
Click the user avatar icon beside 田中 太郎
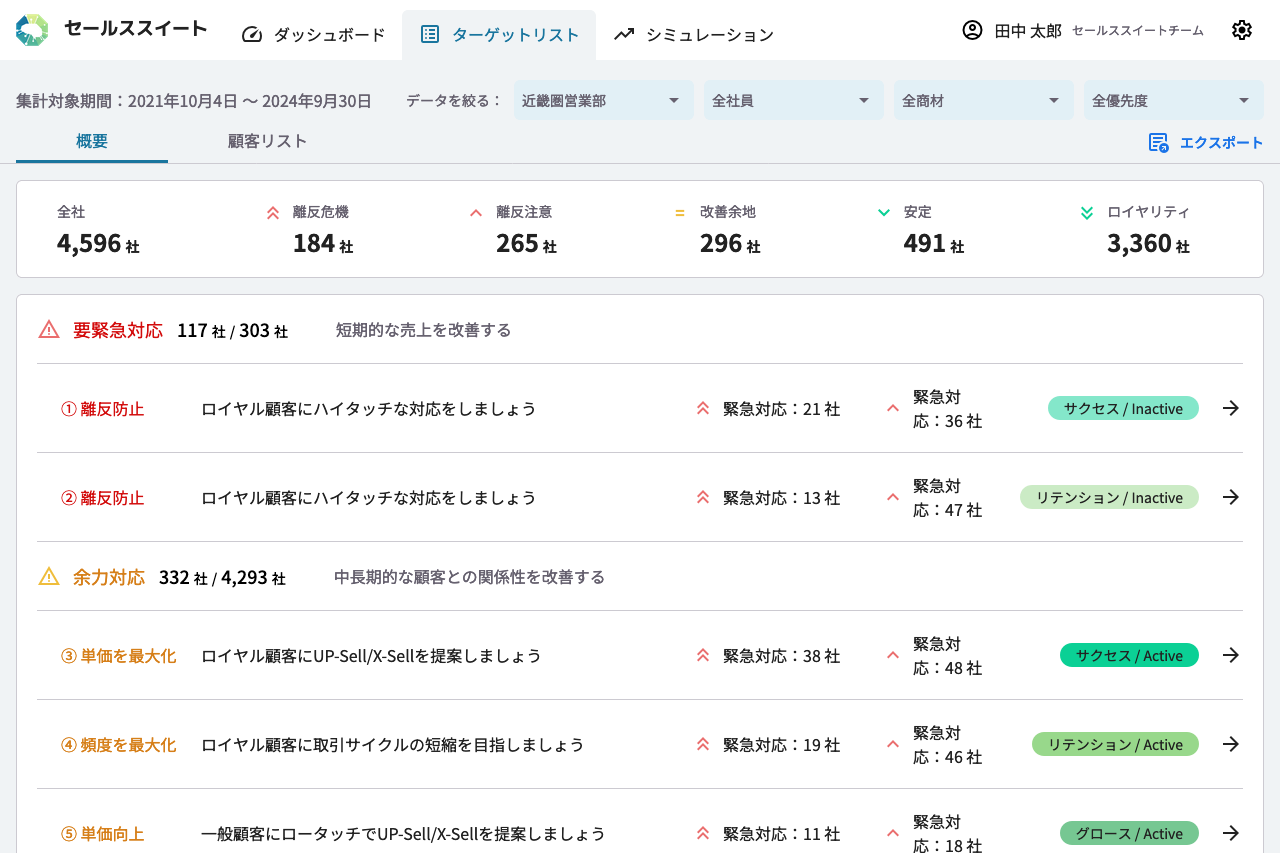click(x=972, y=30)
